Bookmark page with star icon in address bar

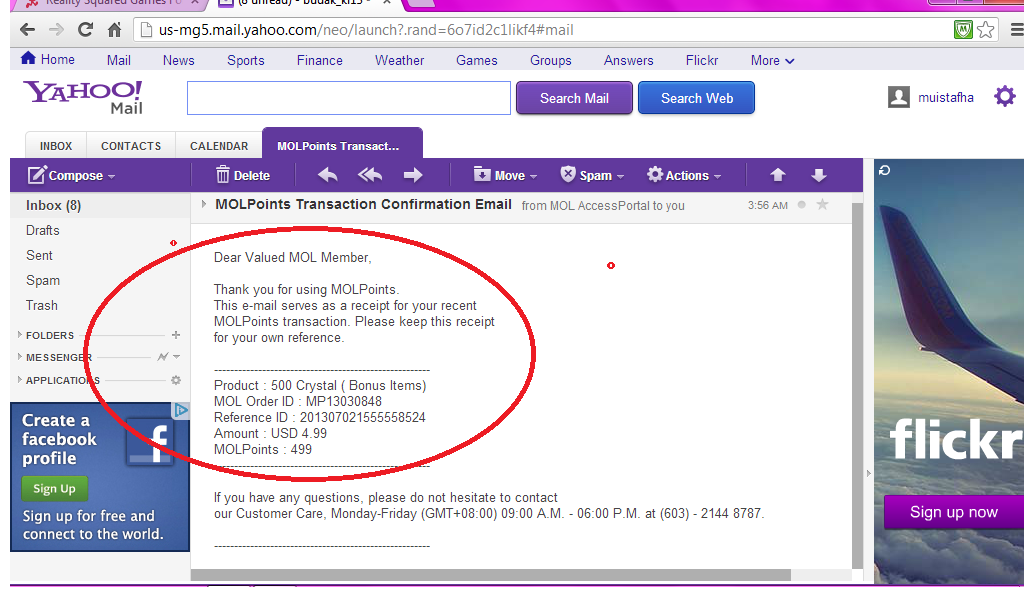(986, 29)
